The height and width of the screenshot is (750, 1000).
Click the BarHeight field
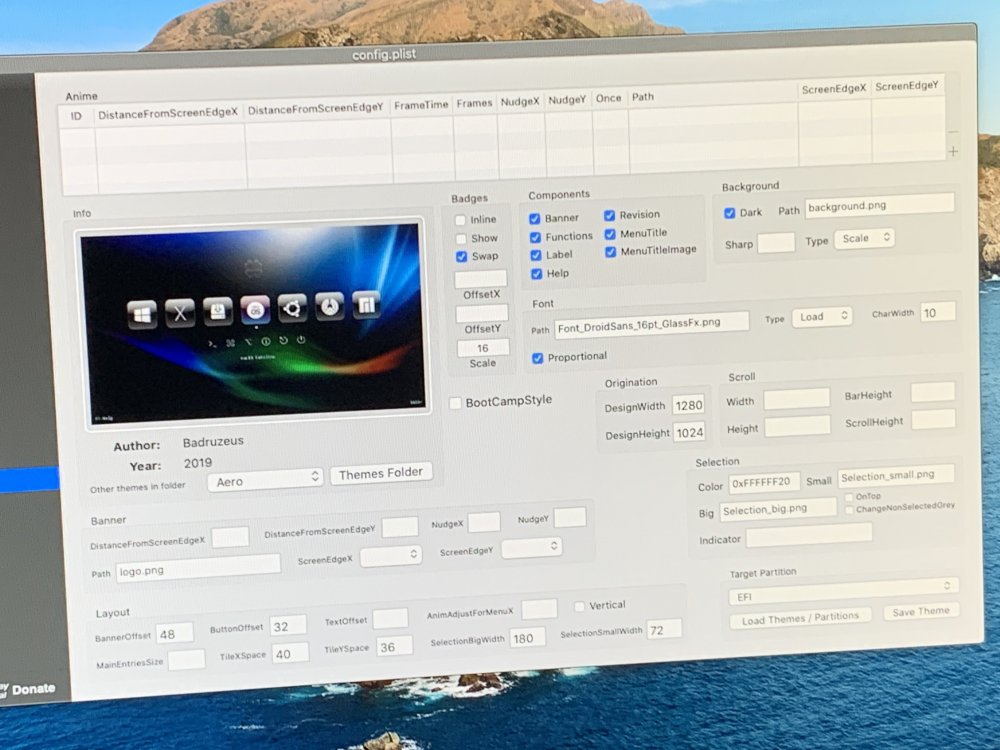[932, 392]
